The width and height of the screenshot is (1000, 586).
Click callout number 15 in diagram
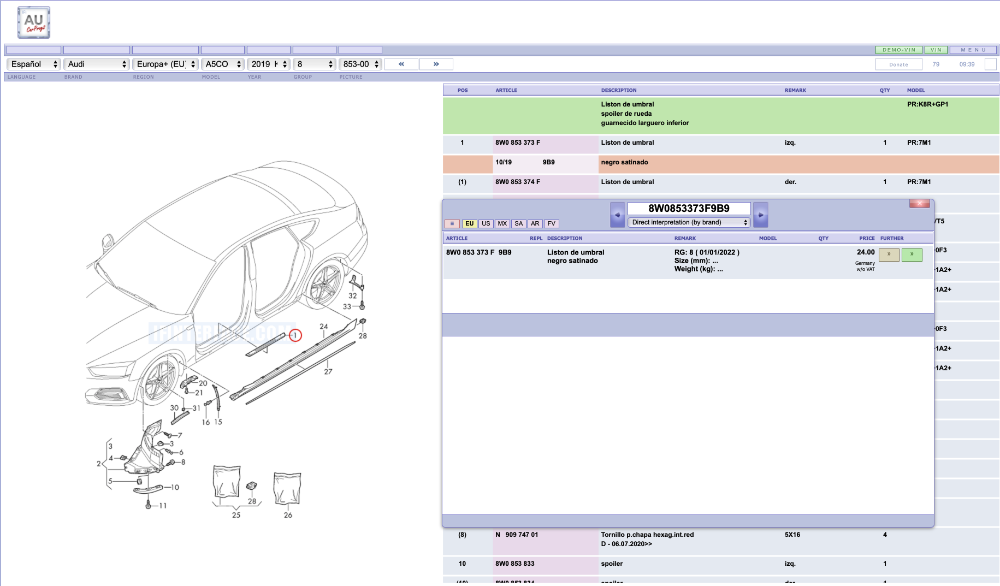point(218,422)
